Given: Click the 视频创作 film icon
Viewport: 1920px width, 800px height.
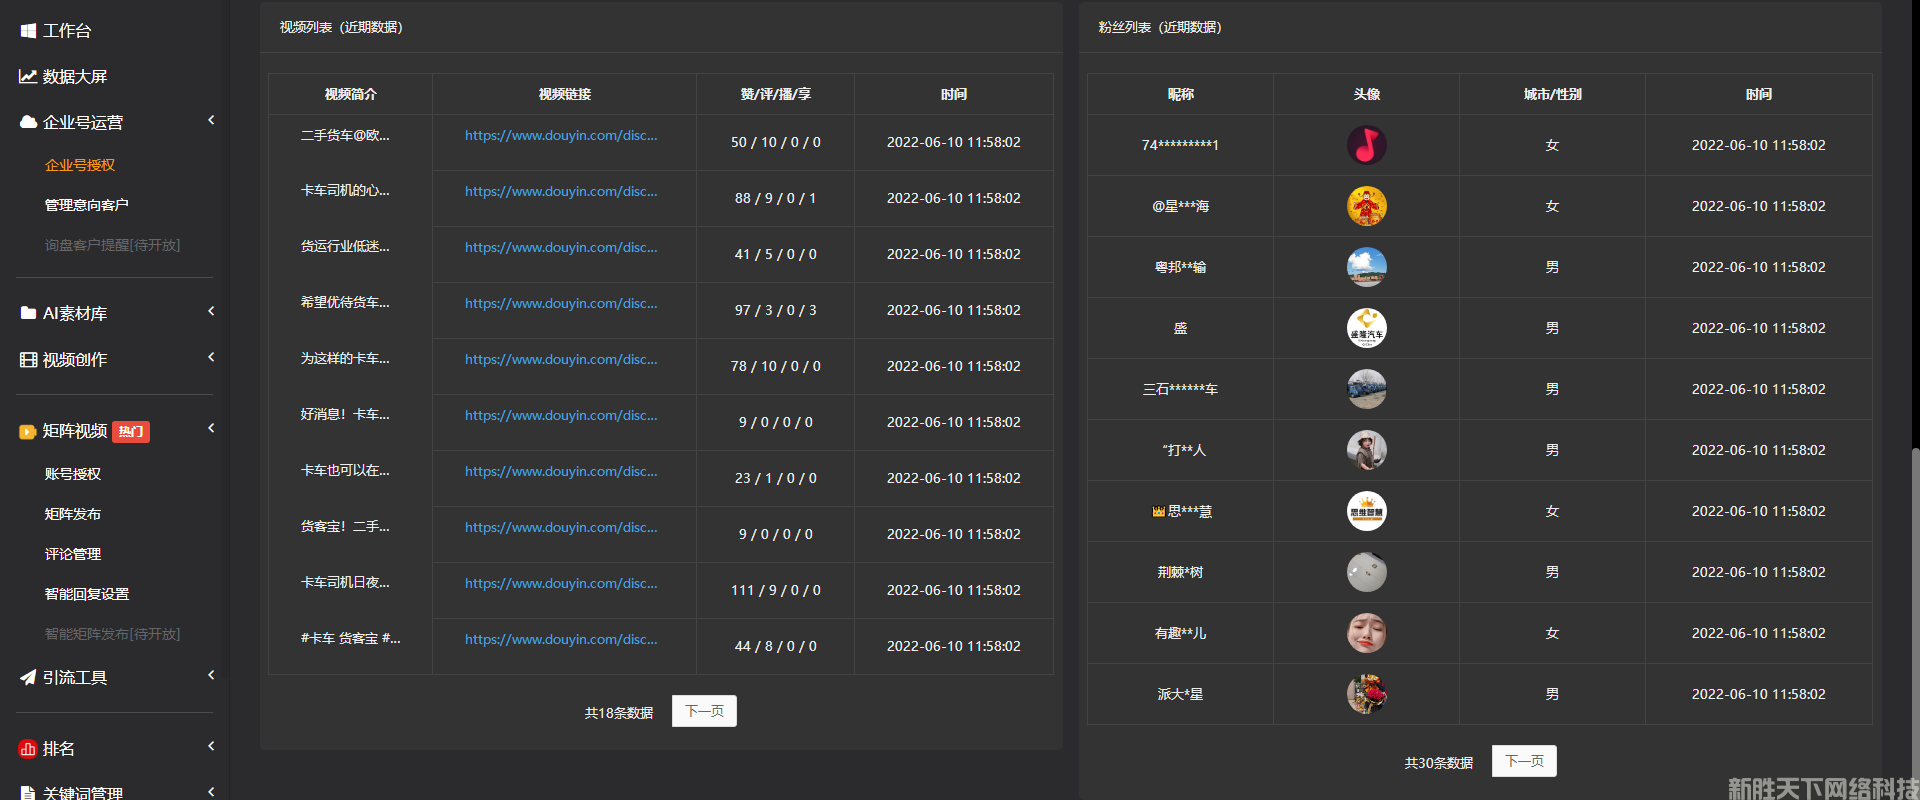Looking at the screenshot, I should pyautogui.click(x=28, y=360).
